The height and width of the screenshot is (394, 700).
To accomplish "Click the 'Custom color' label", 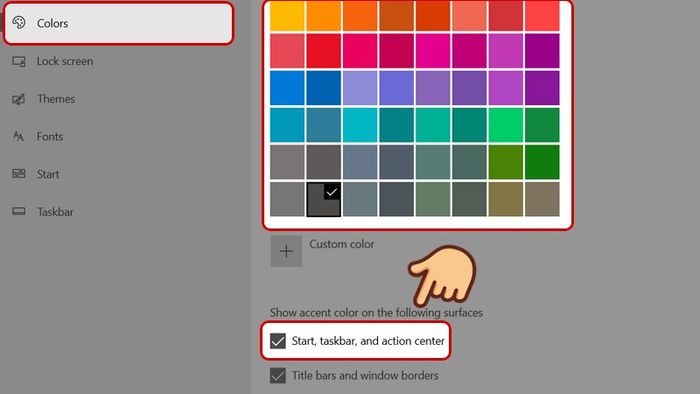I will [x=342, y=244].
